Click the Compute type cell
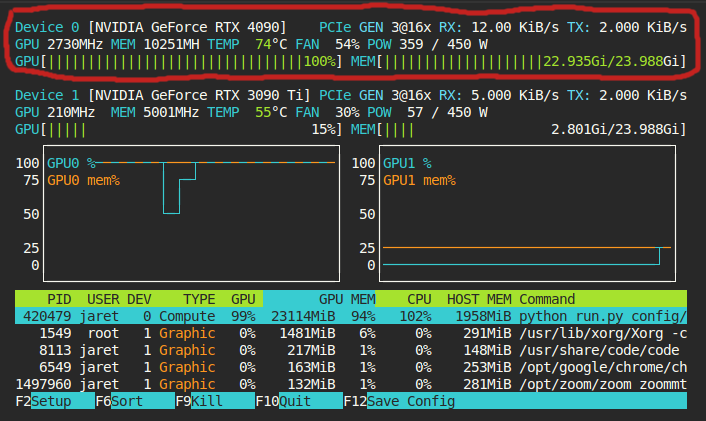This screenshot has width=706, height=421. [187, 316]
